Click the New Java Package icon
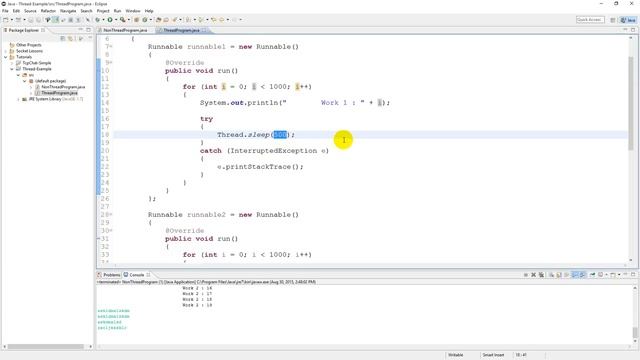This screenshot has width=640, height=360. pyautogui.click(x=136, y=20)
